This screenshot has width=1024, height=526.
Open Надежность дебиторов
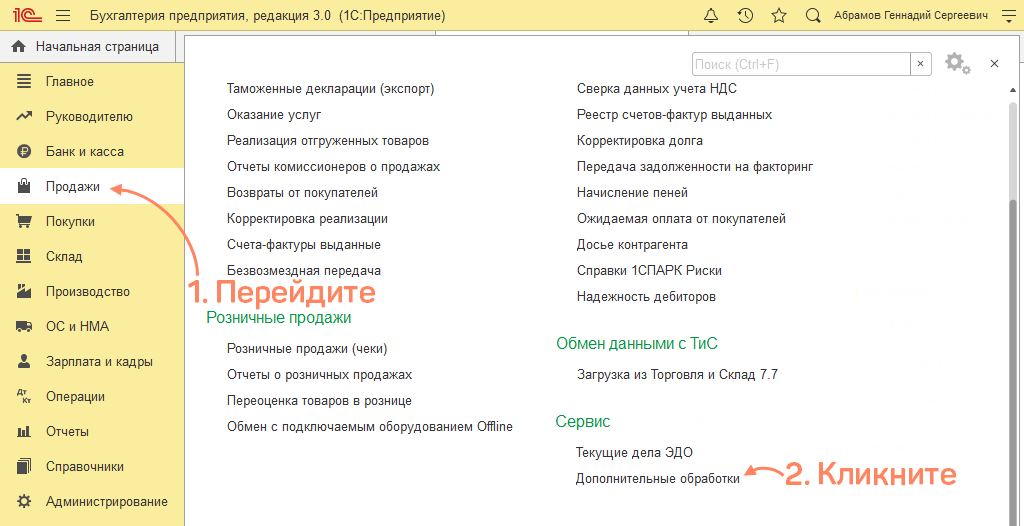point(647,297)
